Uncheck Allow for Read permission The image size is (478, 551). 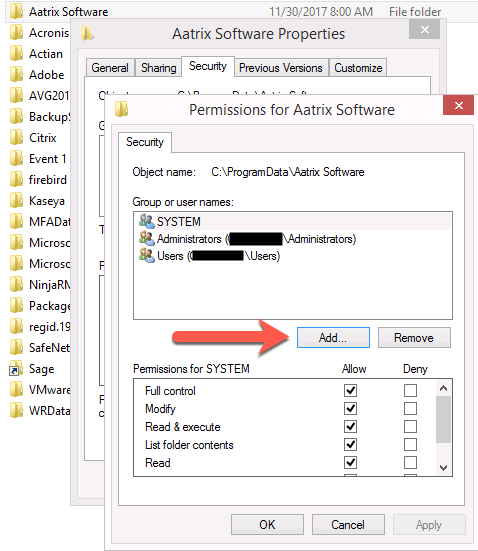(350, 462)
